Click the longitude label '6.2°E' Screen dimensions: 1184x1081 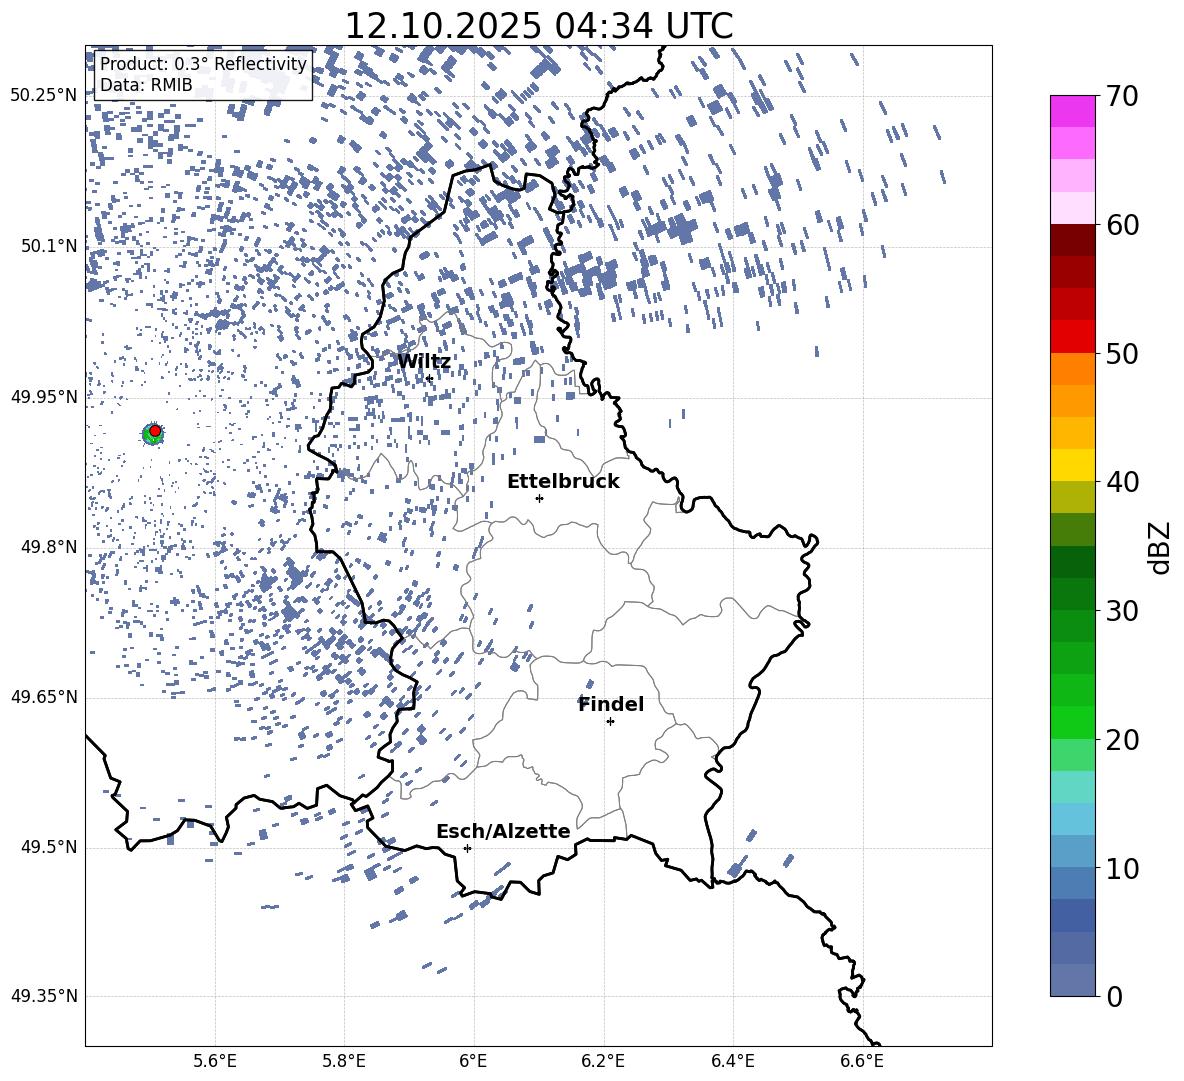click(x=603, y=1061)
